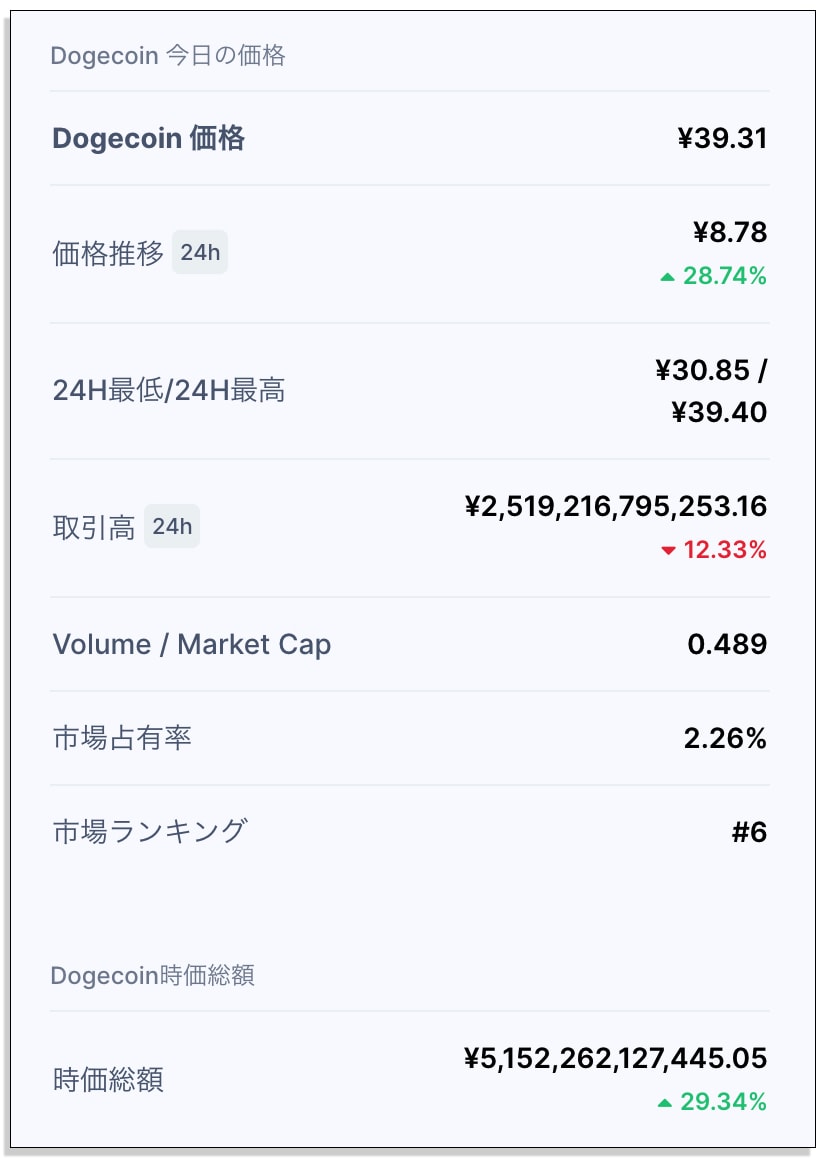This screenshot has width=826, height=1158.
Task: Click the trading volume ¥2,519,216,795,253.16
Action: point(616,507)
